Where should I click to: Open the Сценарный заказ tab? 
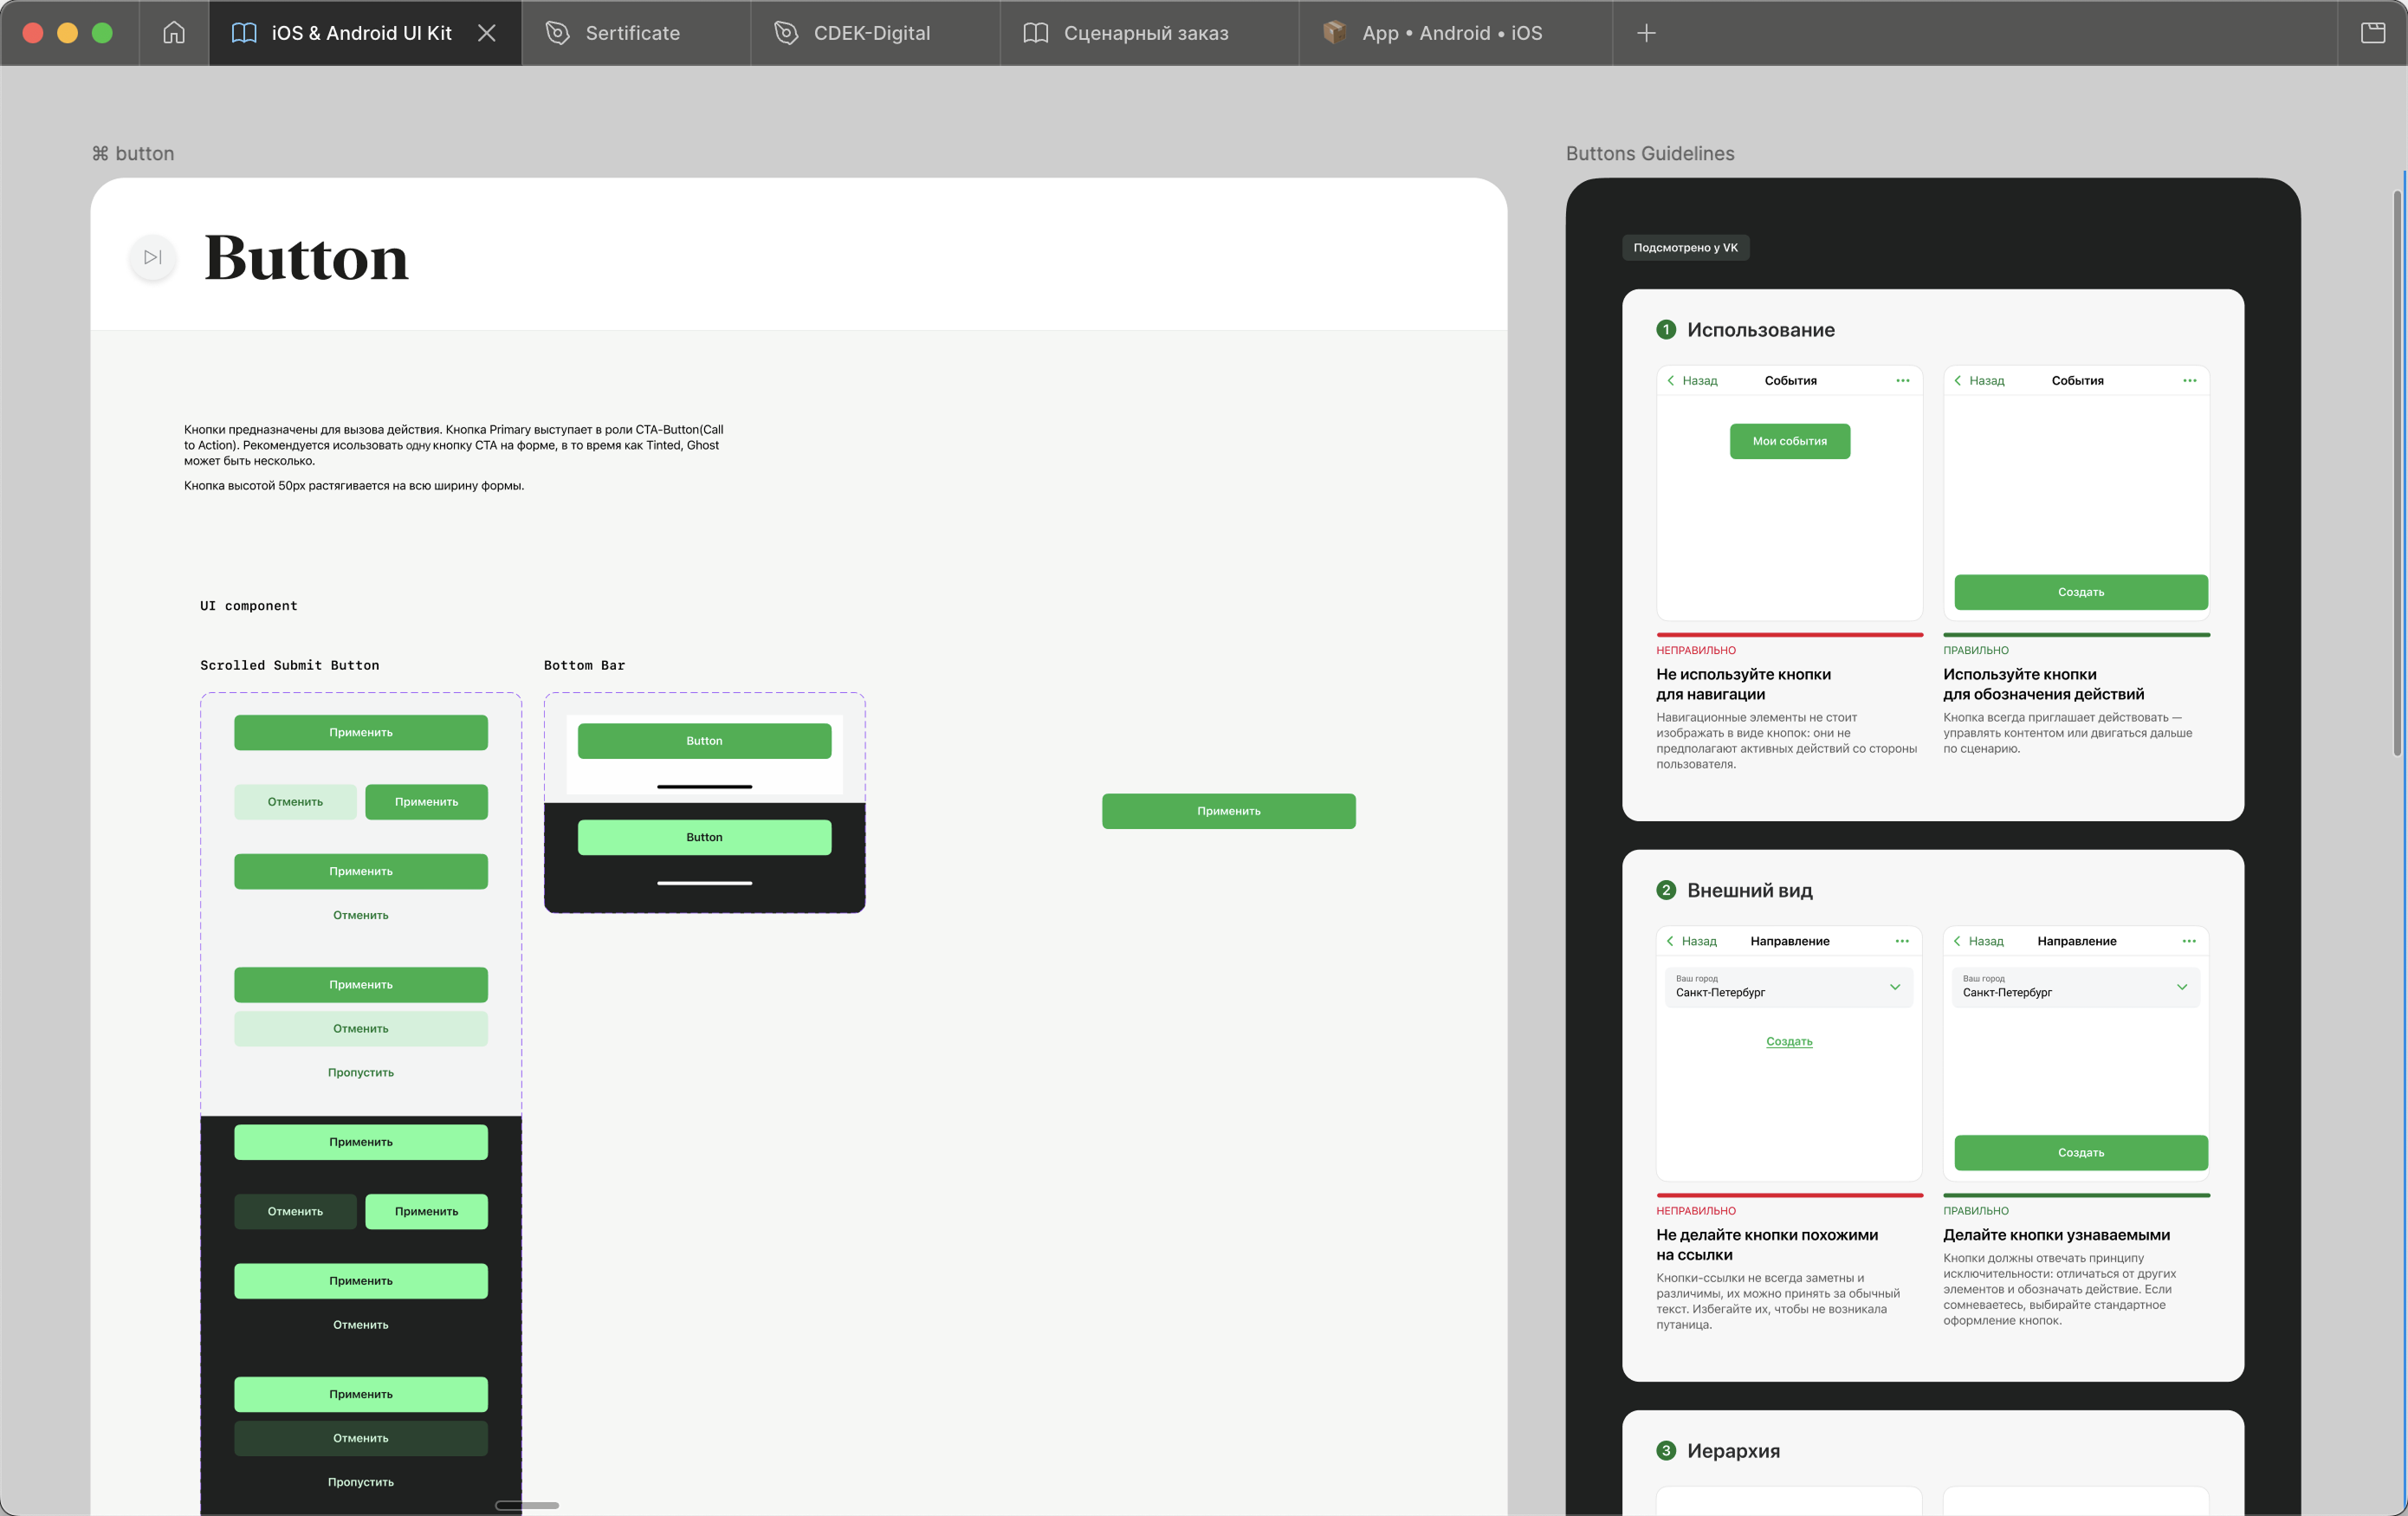click(x=1149, y=33)
